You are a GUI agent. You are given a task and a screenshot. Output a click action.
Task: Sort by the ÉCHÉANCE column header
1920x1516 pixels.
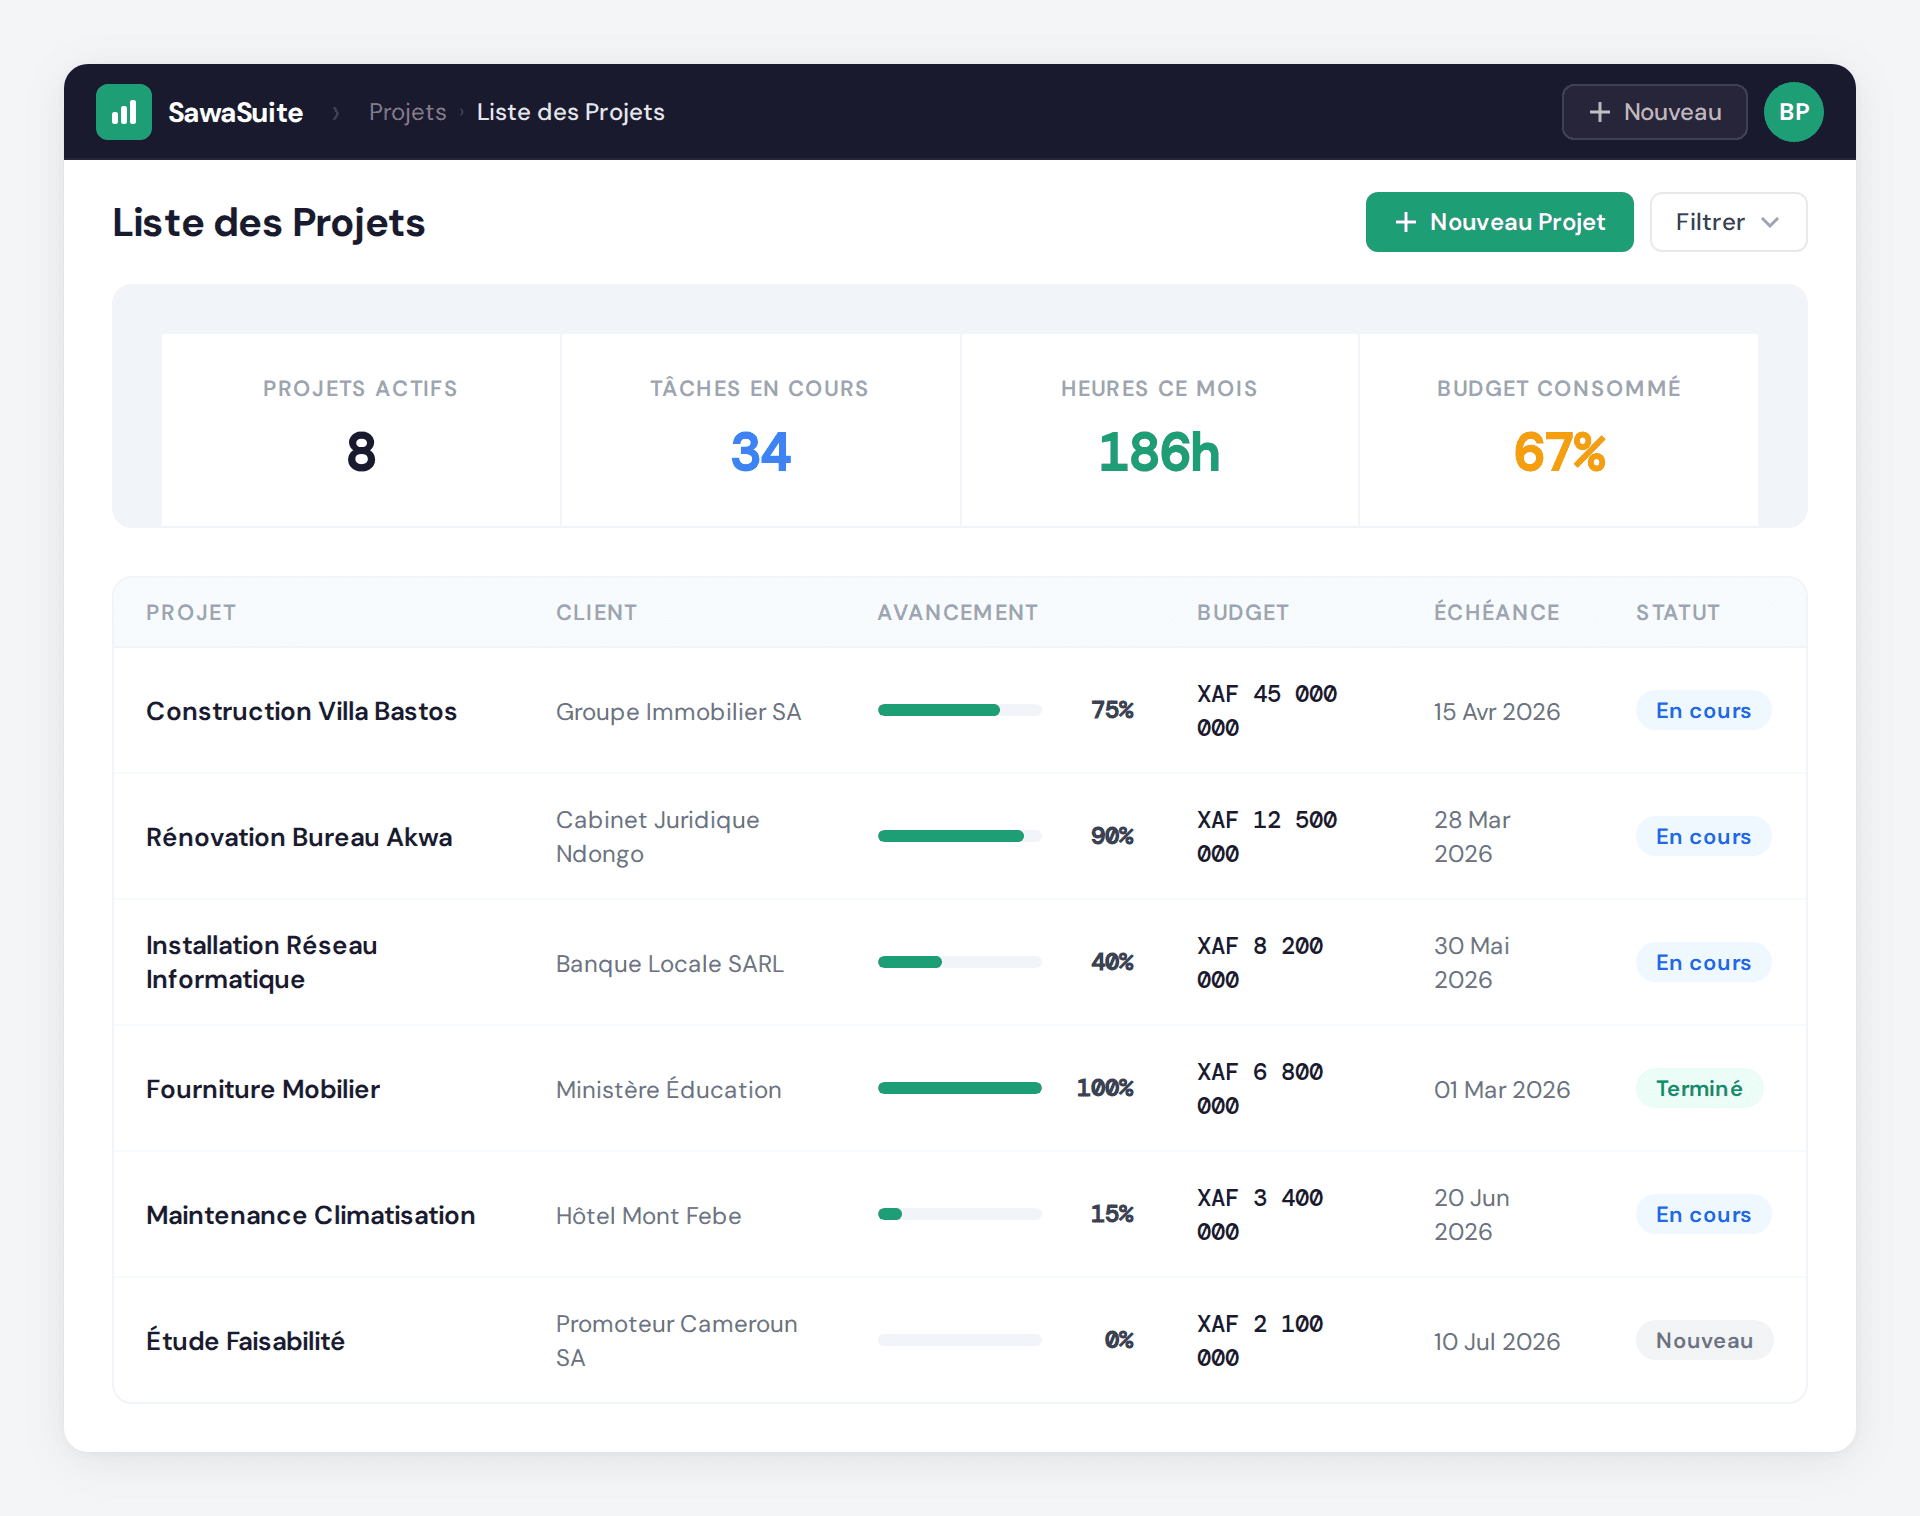pyautogui.click(x=1497, y=612)
